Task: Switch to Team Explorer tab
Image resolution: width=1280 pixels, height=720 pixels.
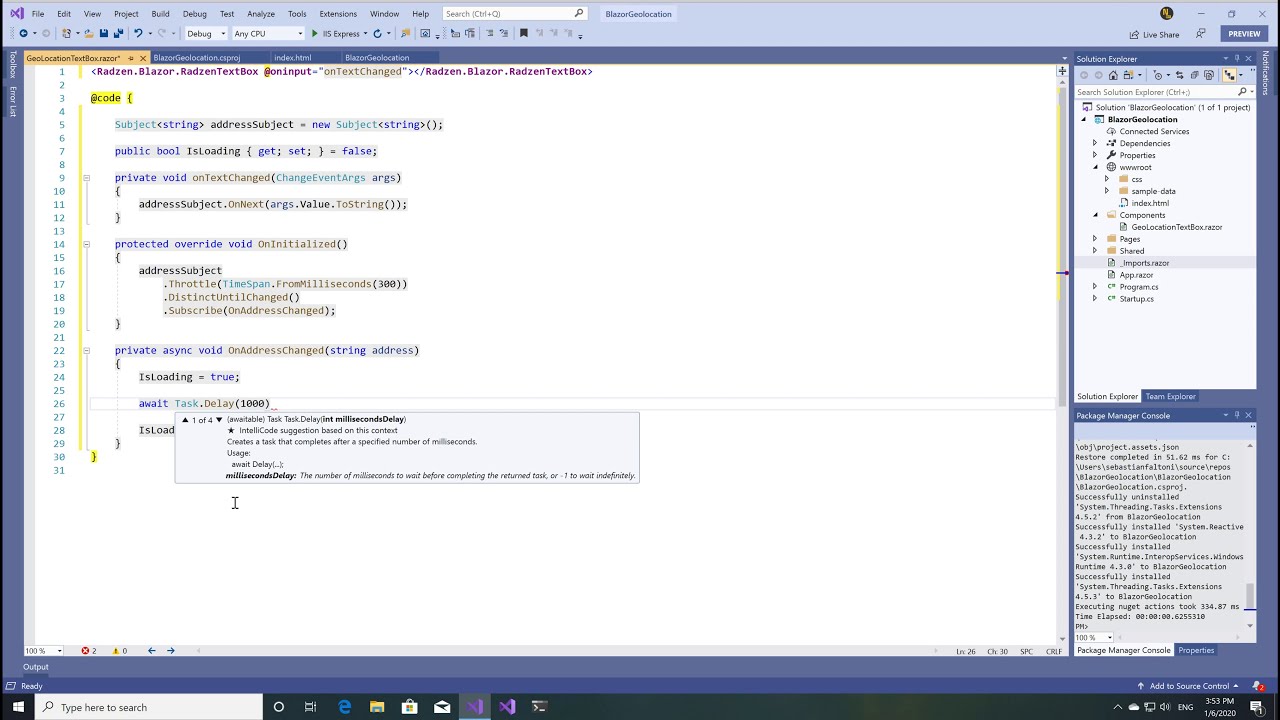Action: [x=1170, y=397]
